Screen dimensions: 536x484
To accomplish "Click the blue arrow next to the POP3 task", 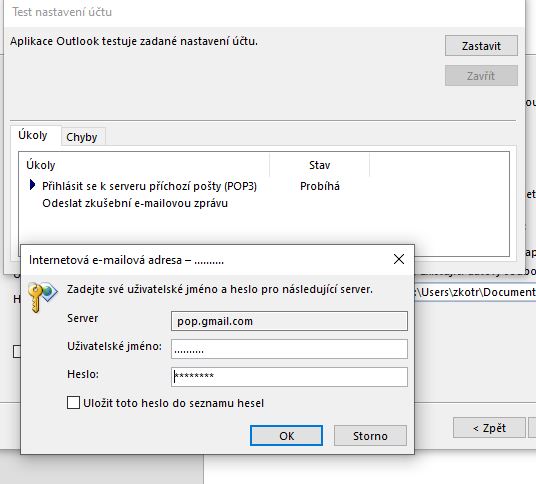I will point(32,185).
